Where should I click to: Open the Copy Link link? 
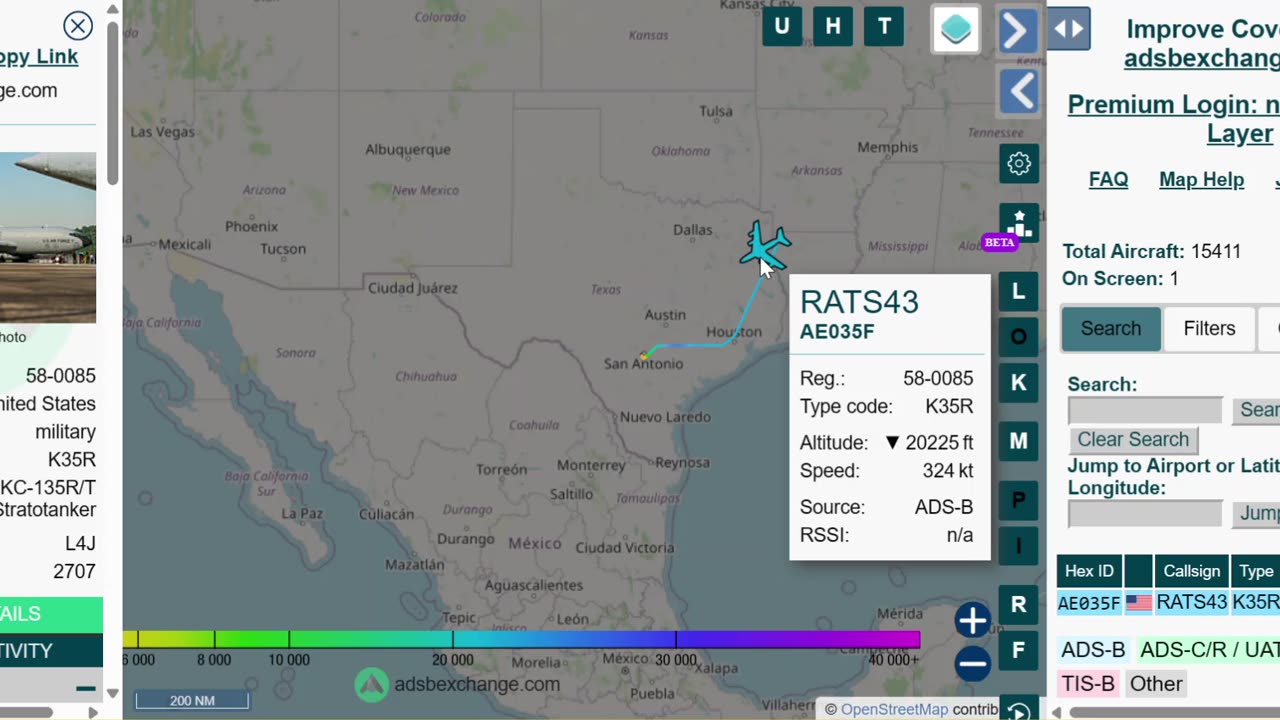[38, 57]
